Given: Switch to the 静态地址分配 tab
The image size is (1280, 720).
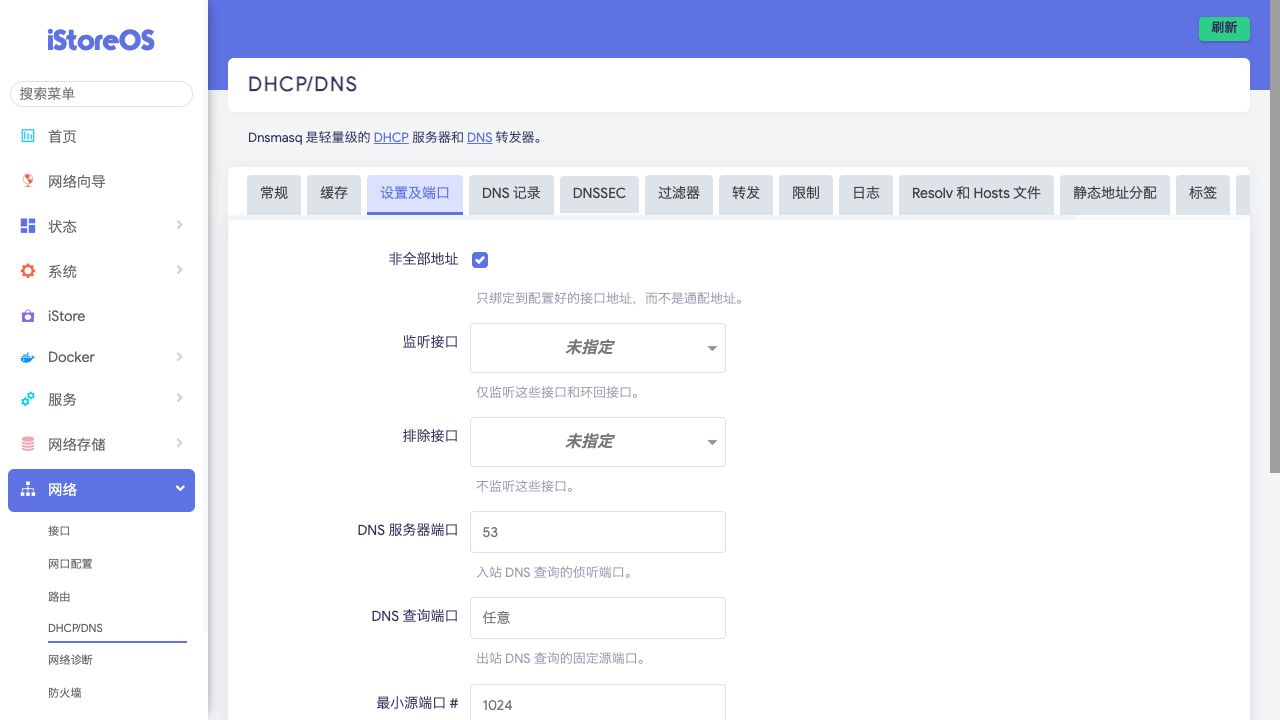Looking at the screenshot, I should 1114,193.
